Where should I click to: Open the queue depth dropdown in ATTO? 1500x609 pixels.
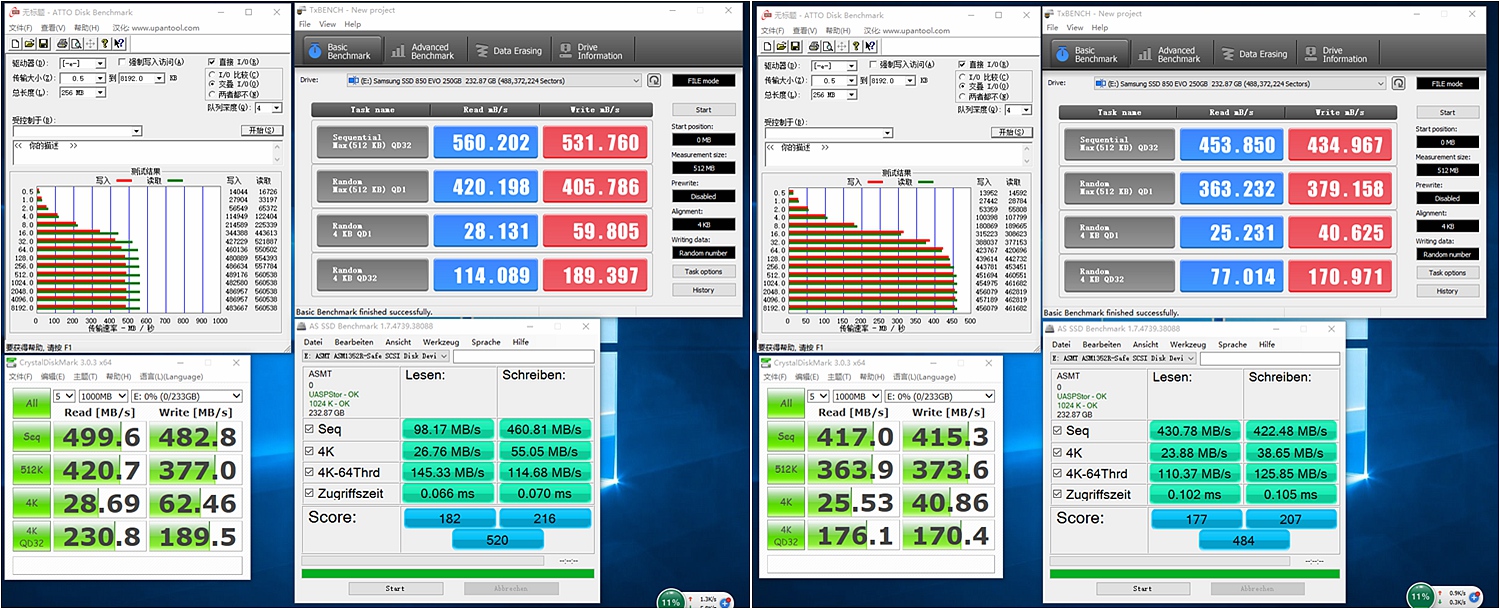[276, 108]
